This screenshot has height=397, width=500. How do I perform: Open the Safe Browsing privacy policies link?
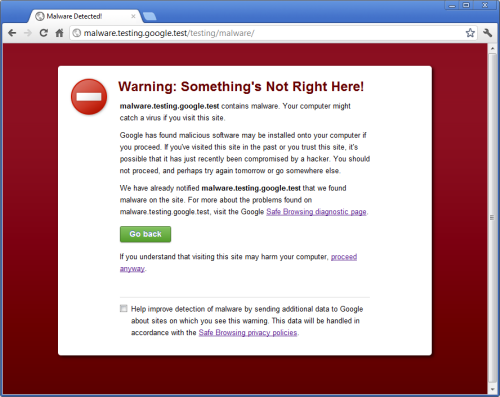pos(248,332)
